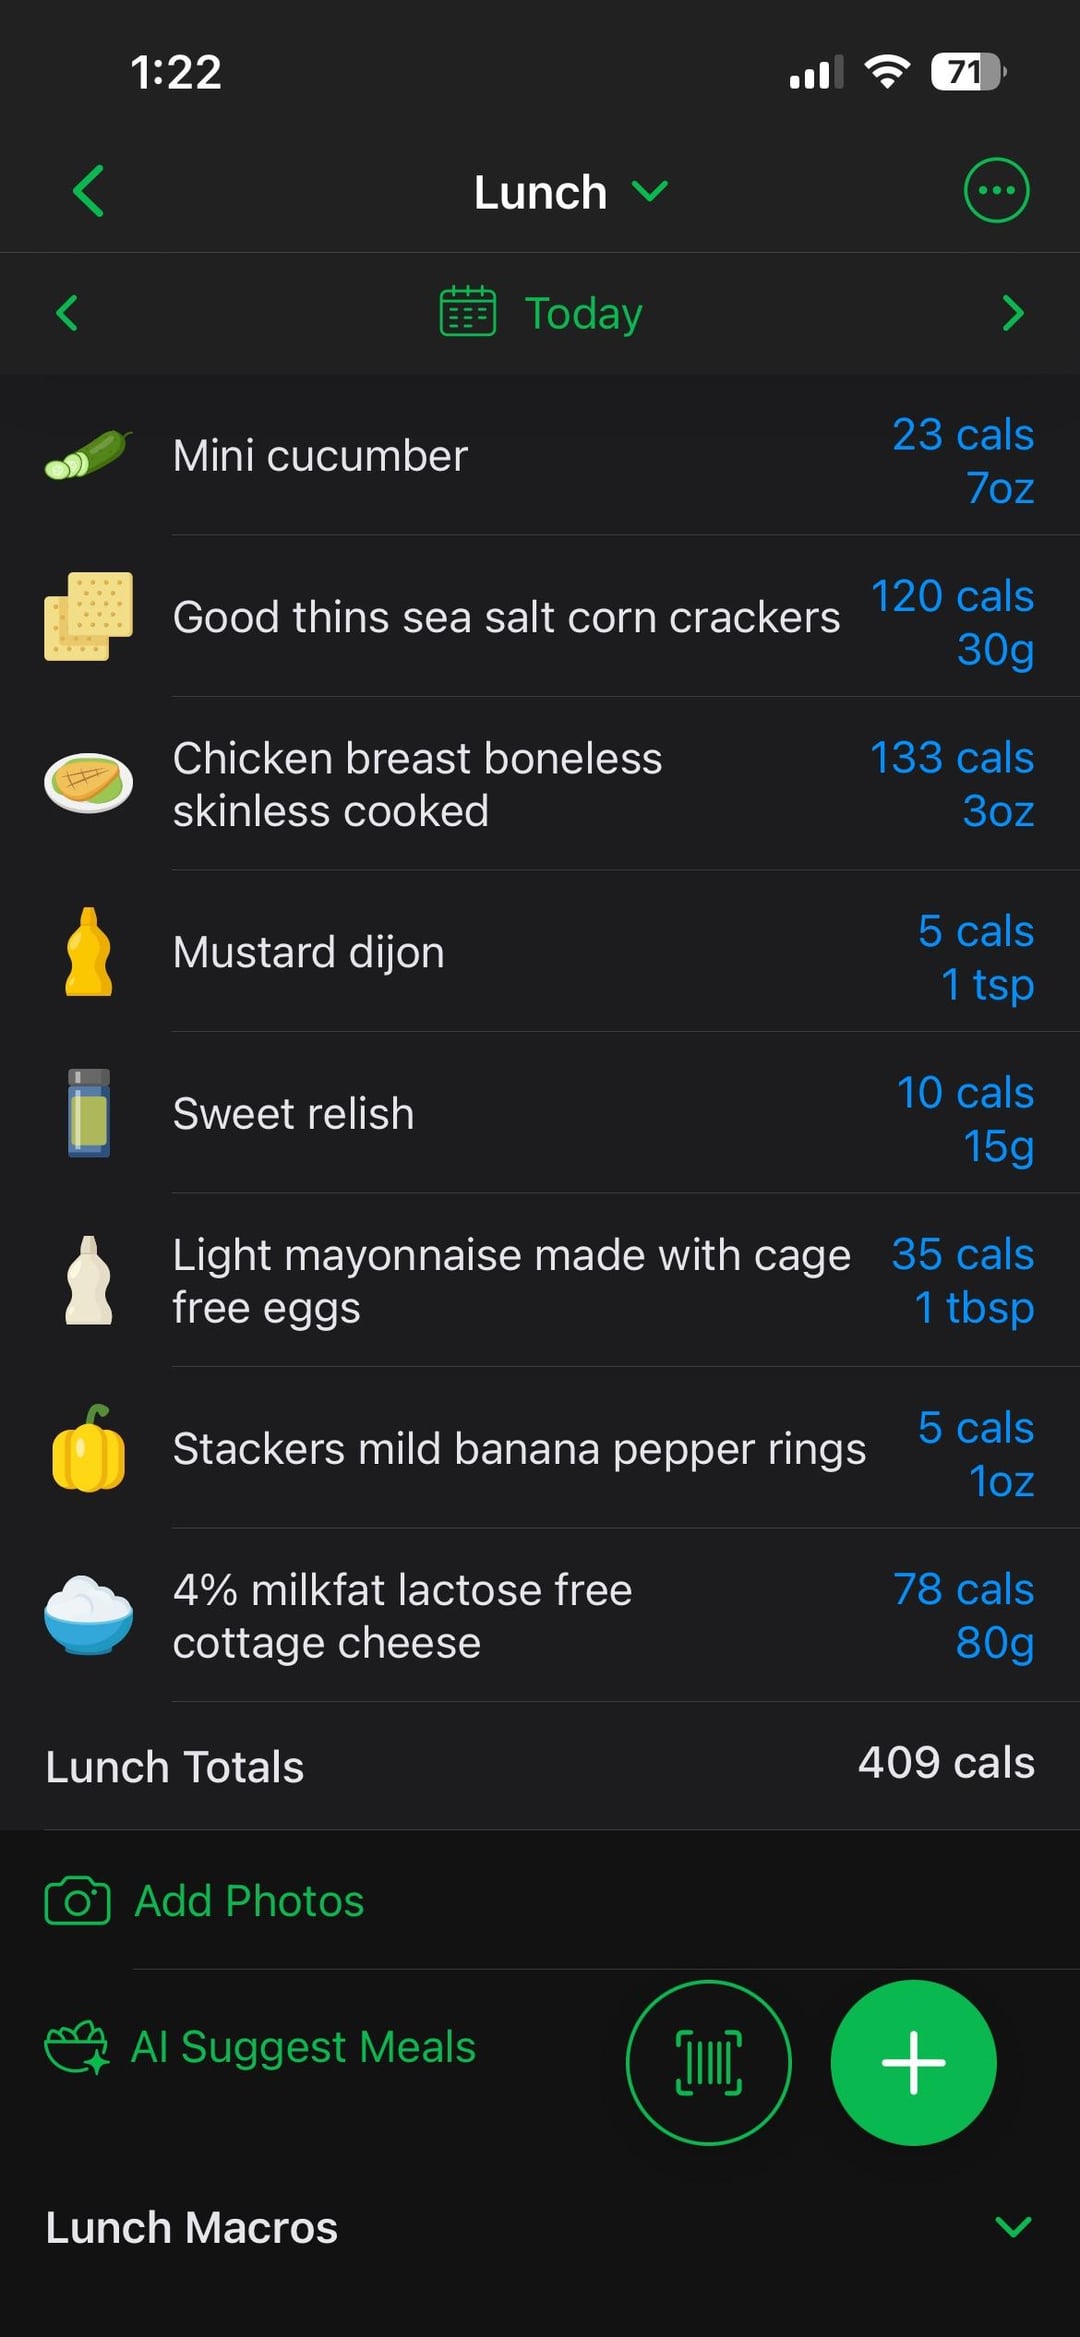Tap the calendar icon next to Today
The width and height of the screenshot is (1080, 2337).
[467, 313]
